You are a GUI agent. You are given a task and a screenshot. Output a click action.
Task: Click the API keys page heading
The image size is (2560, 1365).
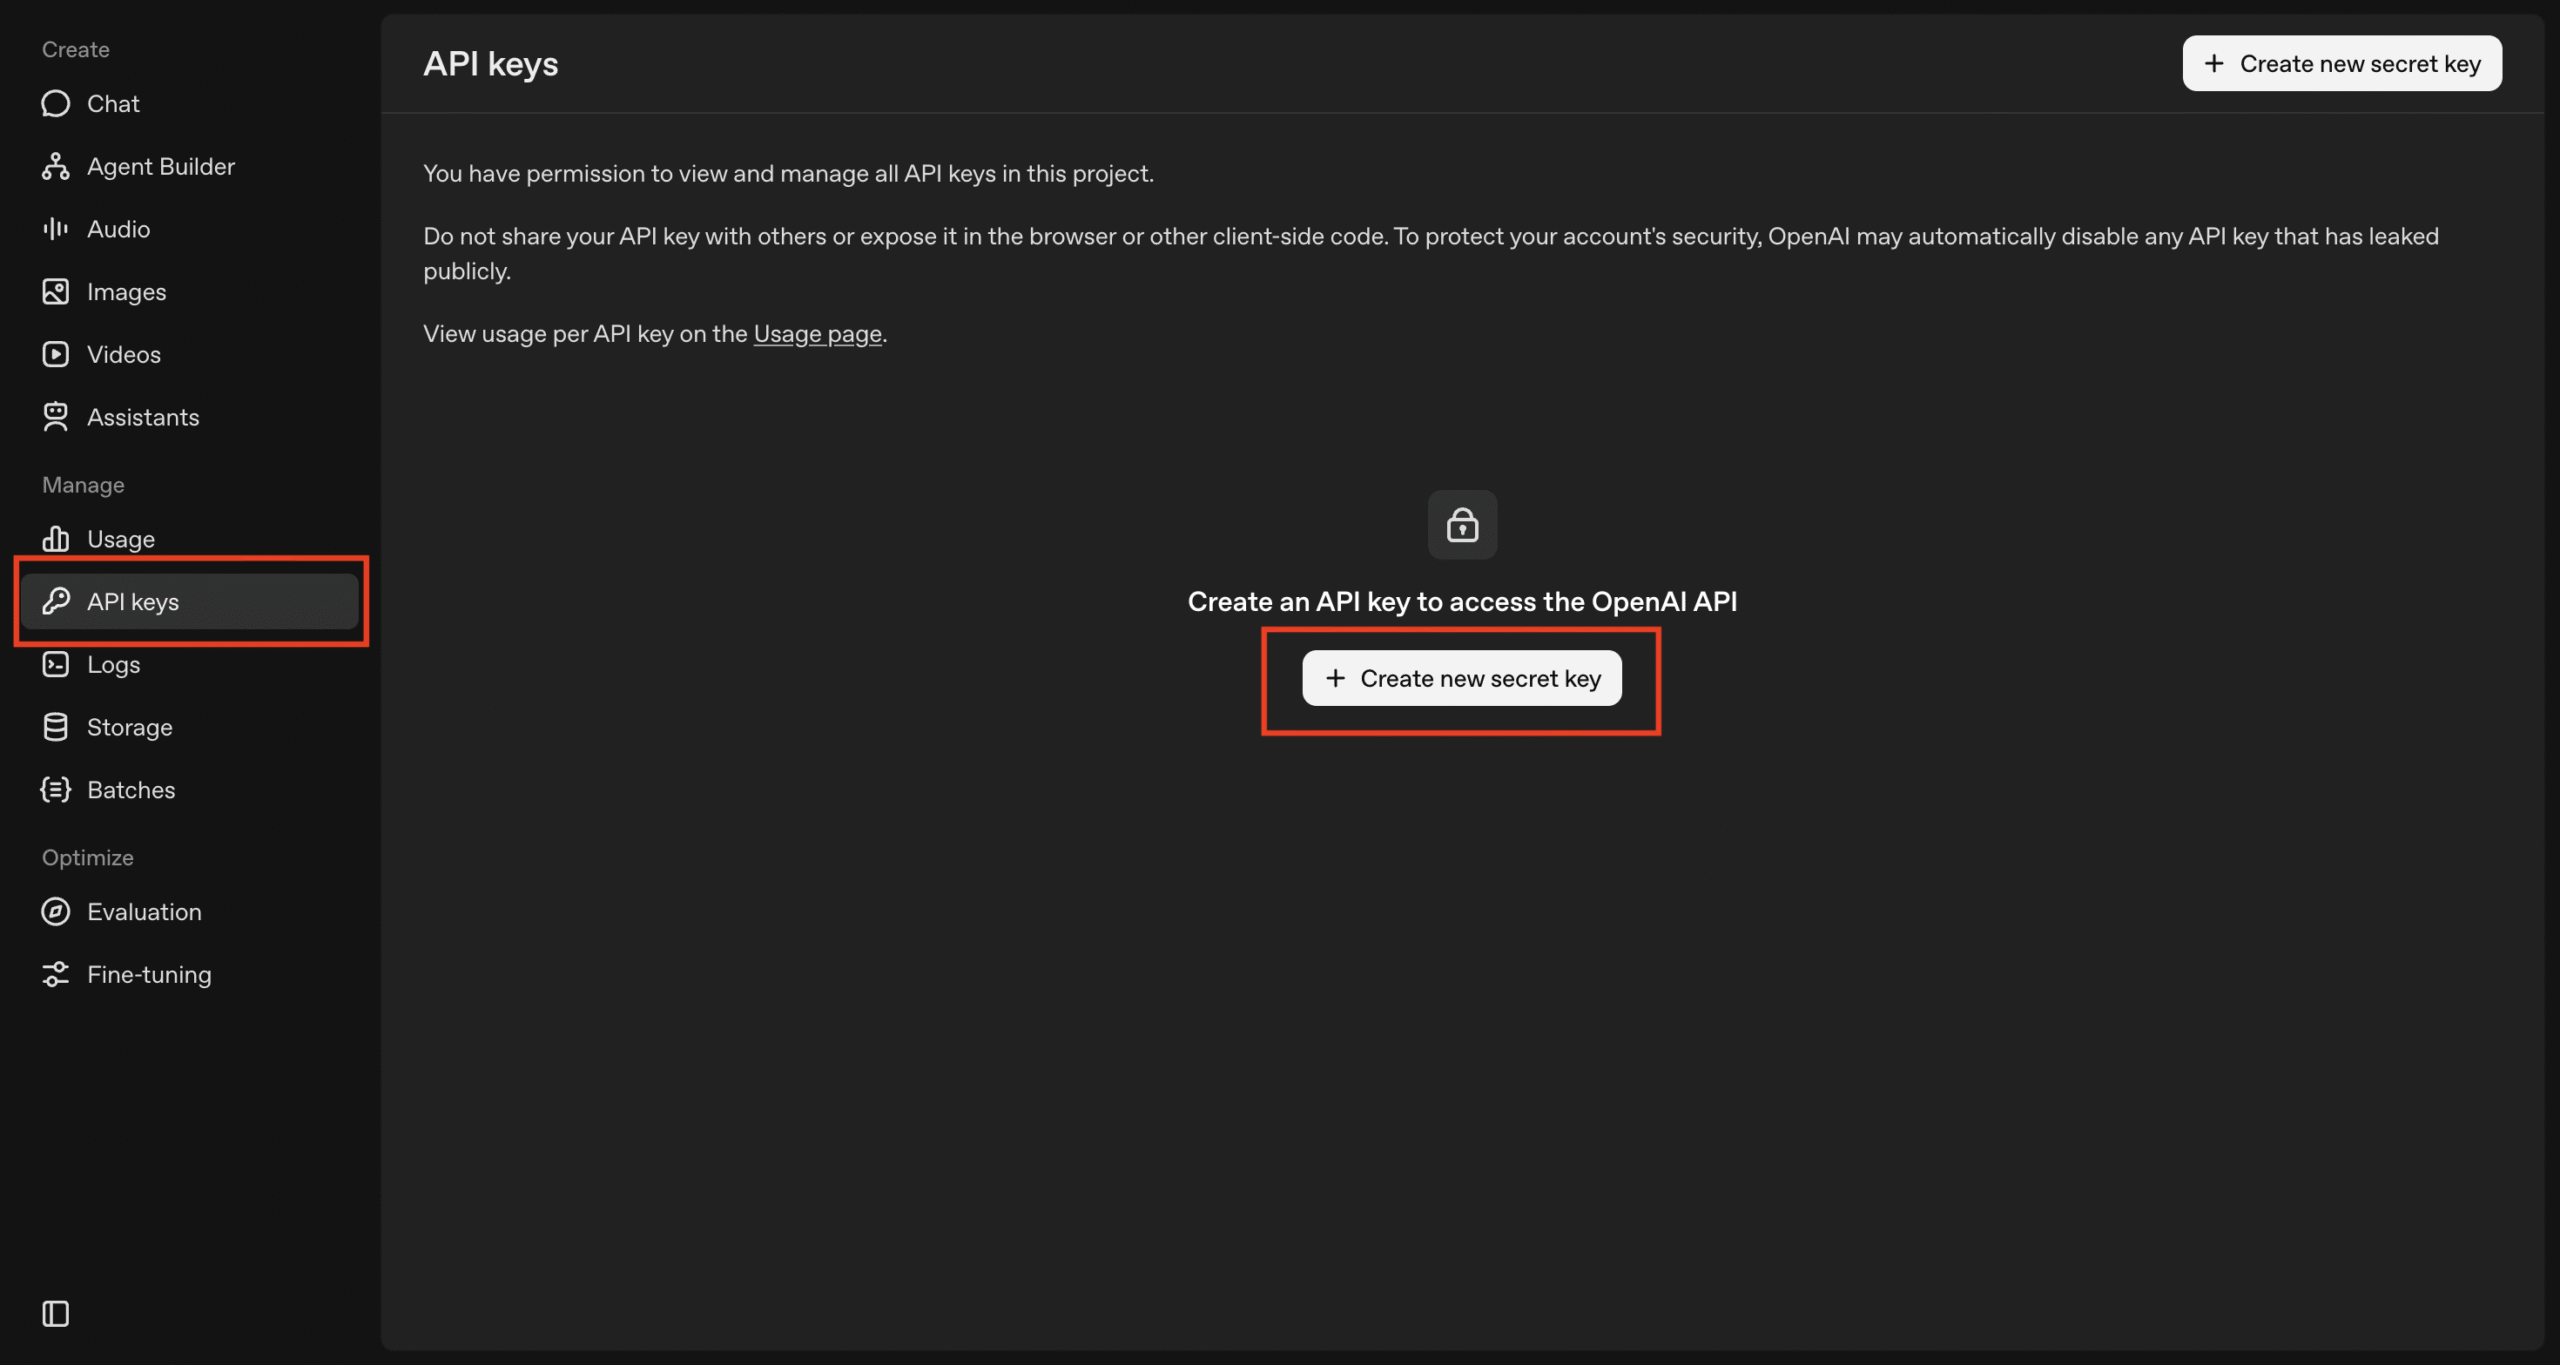coord(490,64)
